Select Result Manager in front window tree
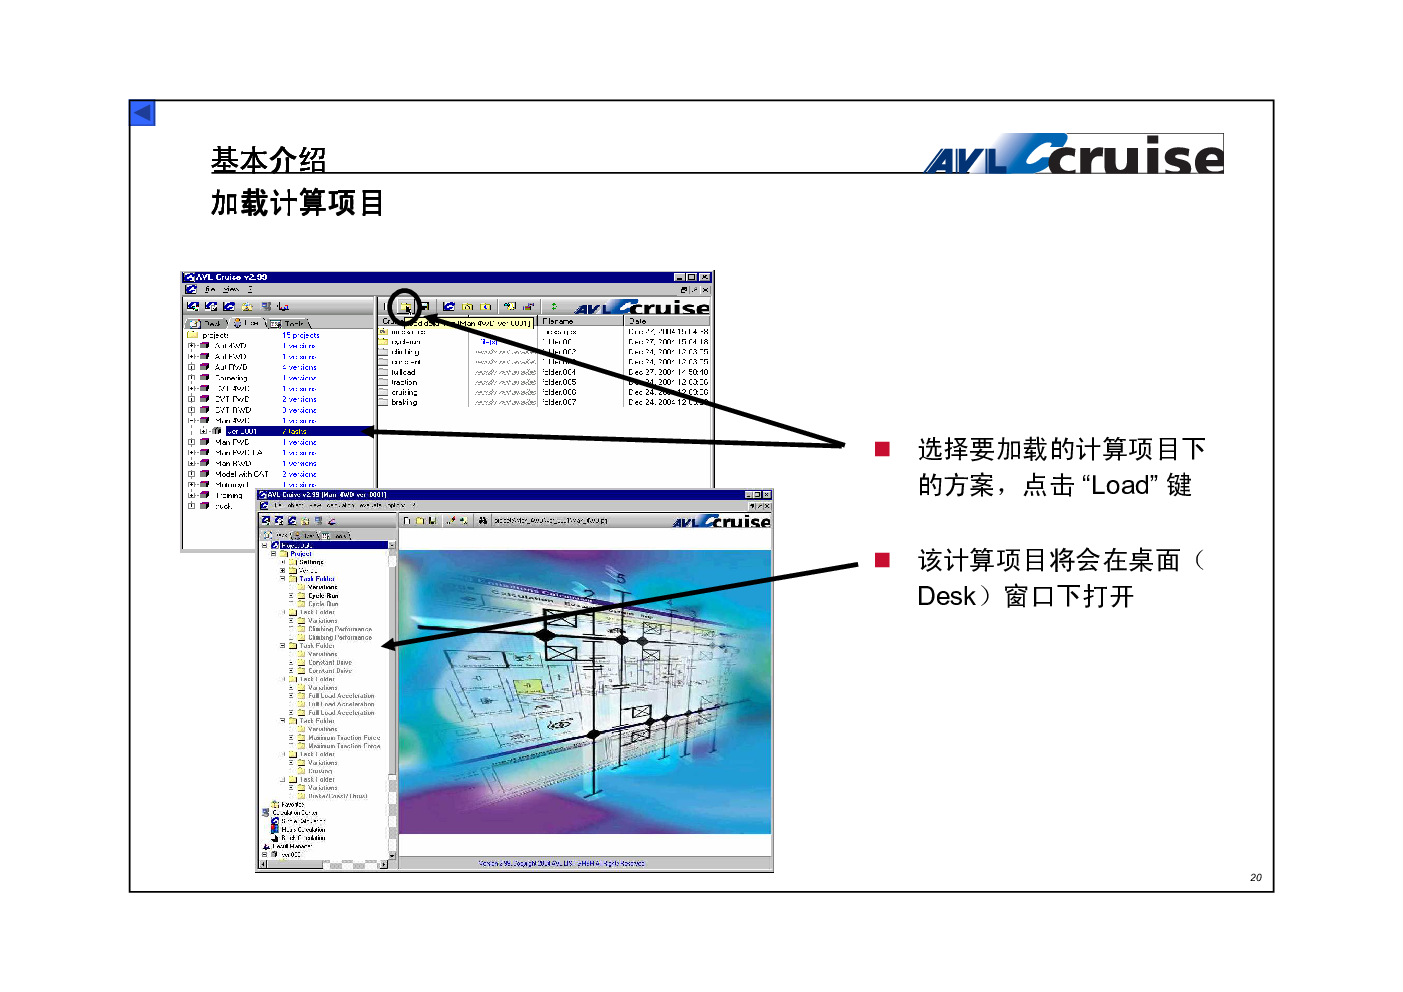 pyautogui.click(x=293, y=846)
